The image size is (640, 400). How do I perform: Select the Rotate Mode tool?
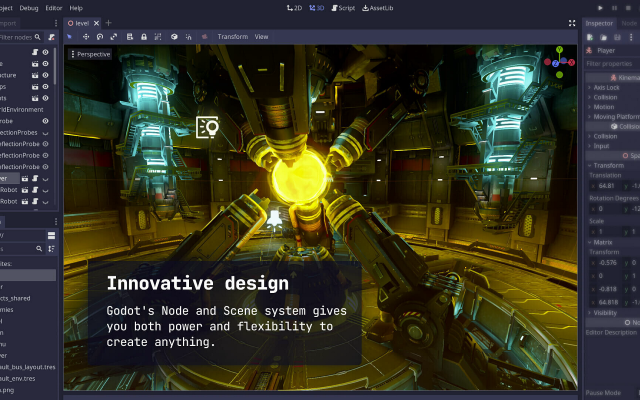click(100, 37)
